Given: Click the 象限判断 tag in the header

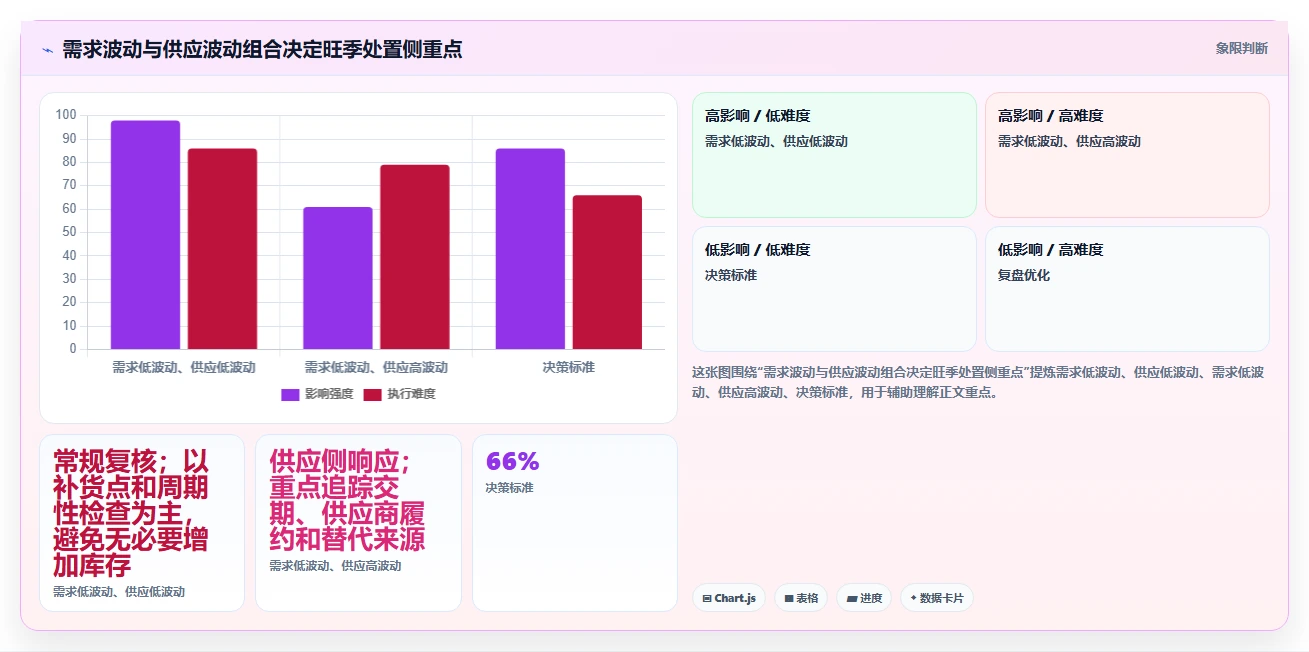Looking at the screenshot, I should (x=1241, y=49).
